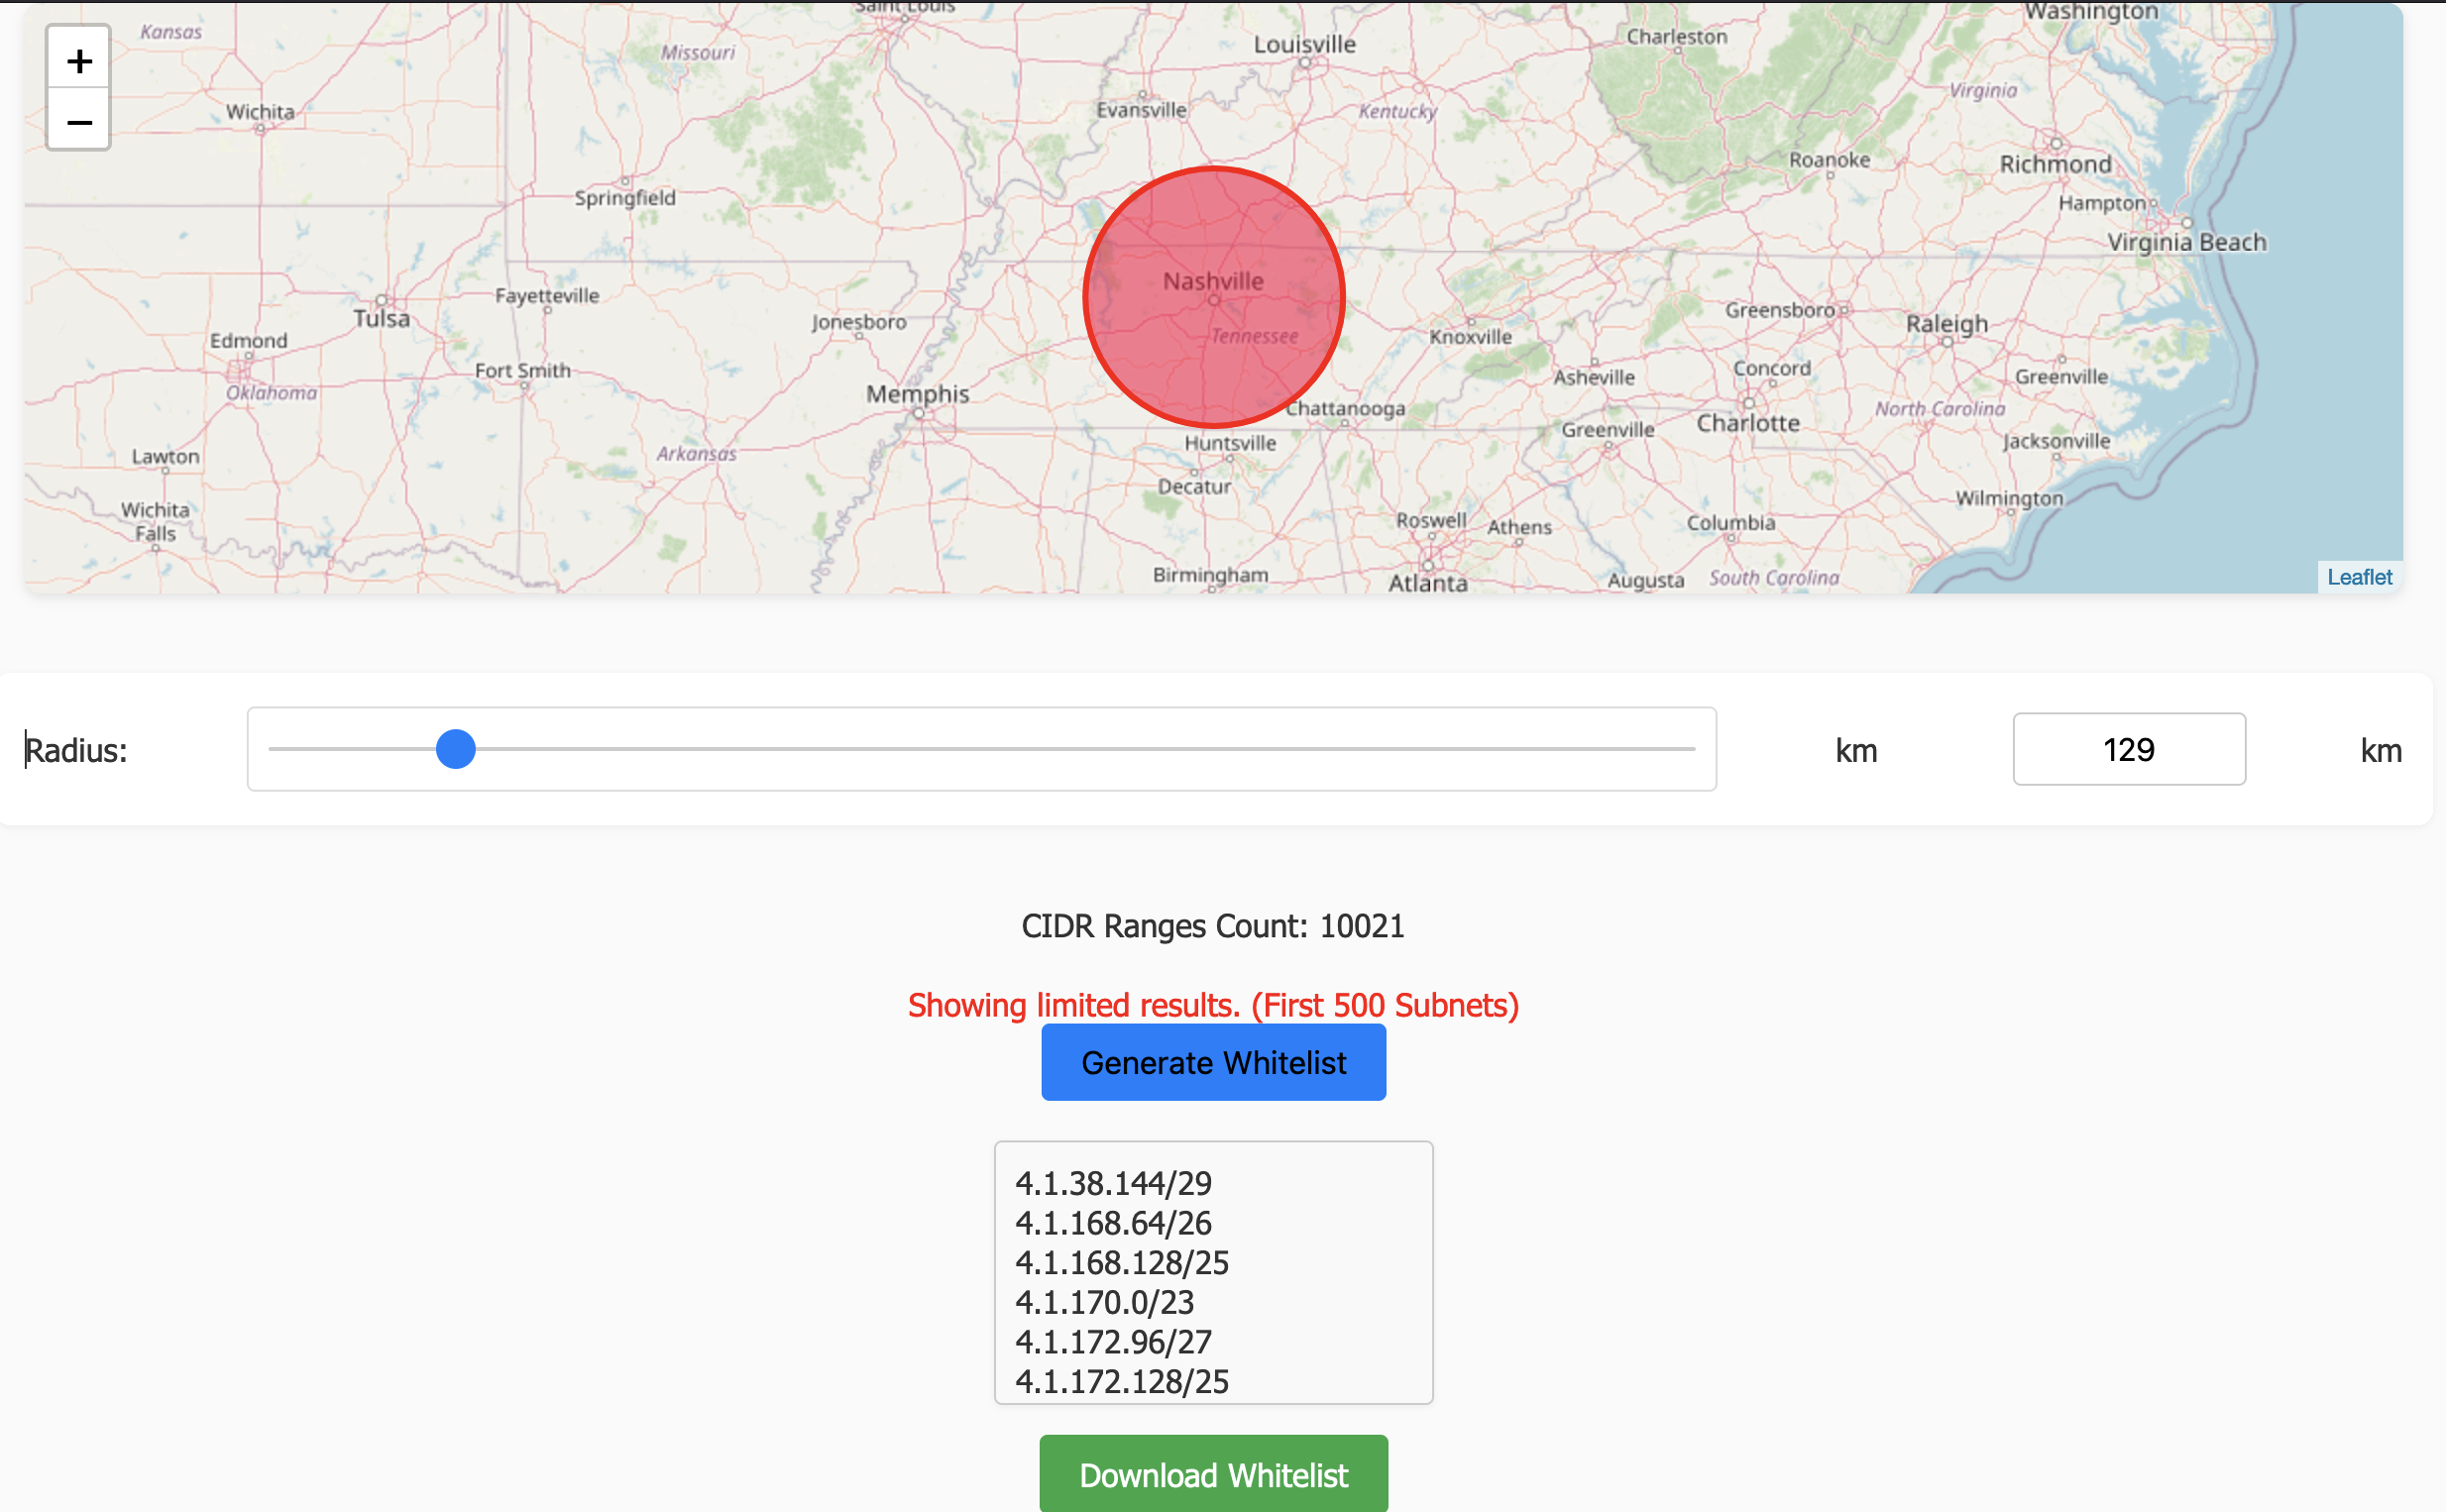Click the 4.1.168.64/26 subnet entry

[1113, 1223]
